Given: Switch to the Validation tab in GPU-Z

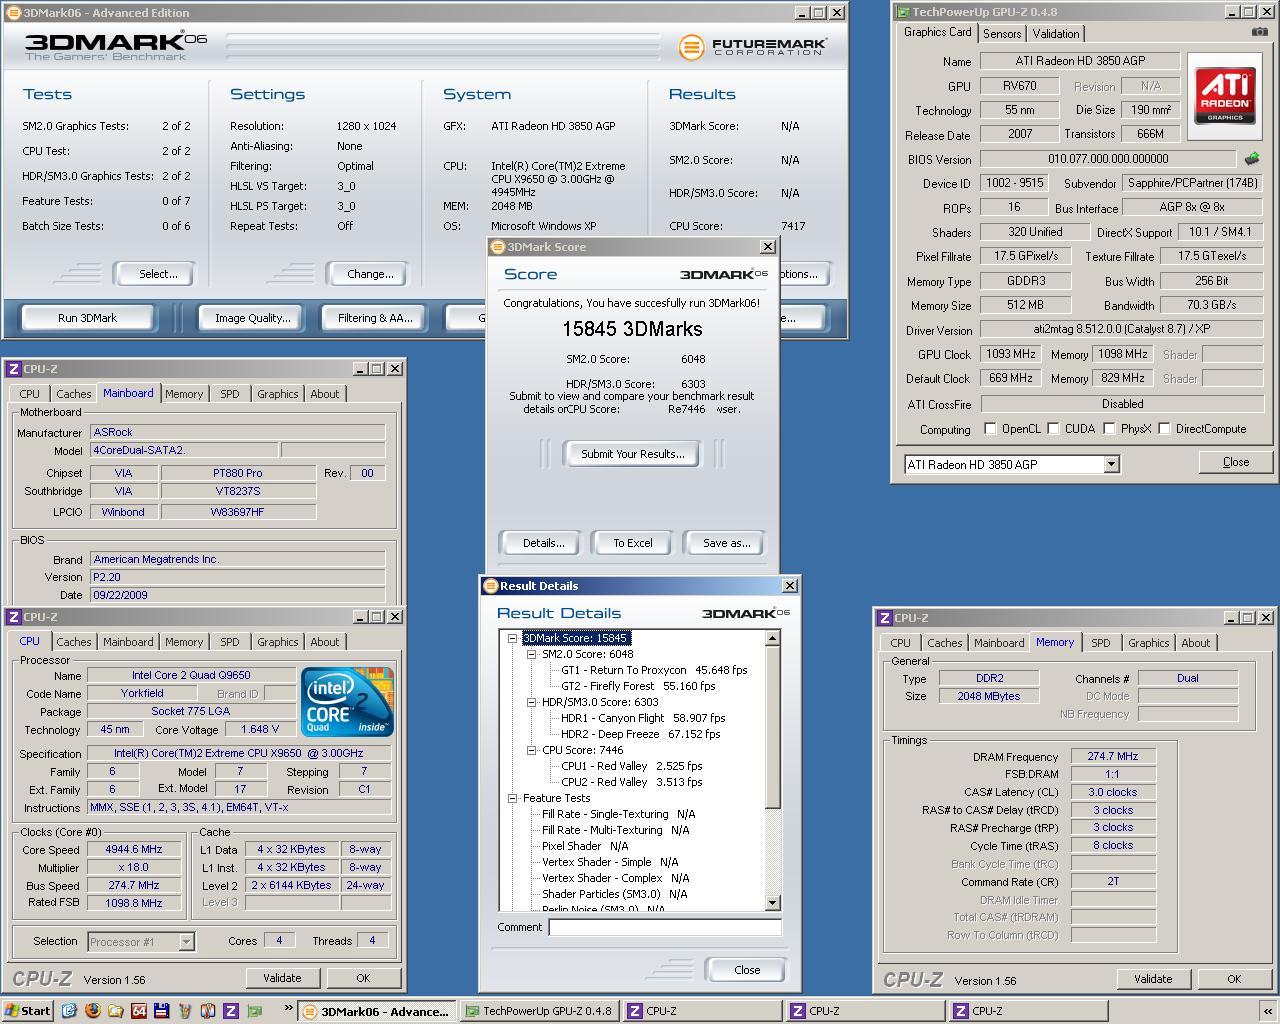Looking at the screenshot, I should 1056,33.
